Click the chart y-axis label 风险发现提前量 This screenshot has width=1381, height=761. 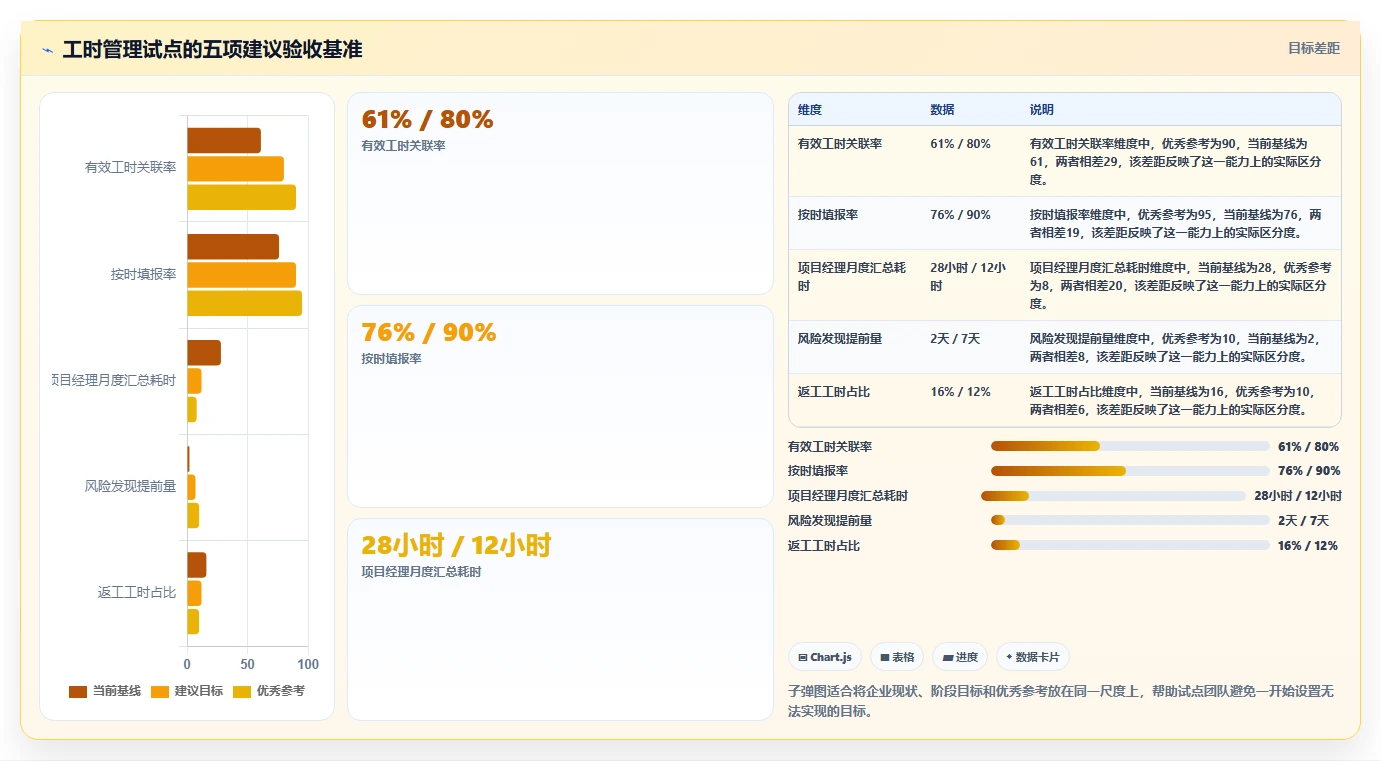(131, 486)
